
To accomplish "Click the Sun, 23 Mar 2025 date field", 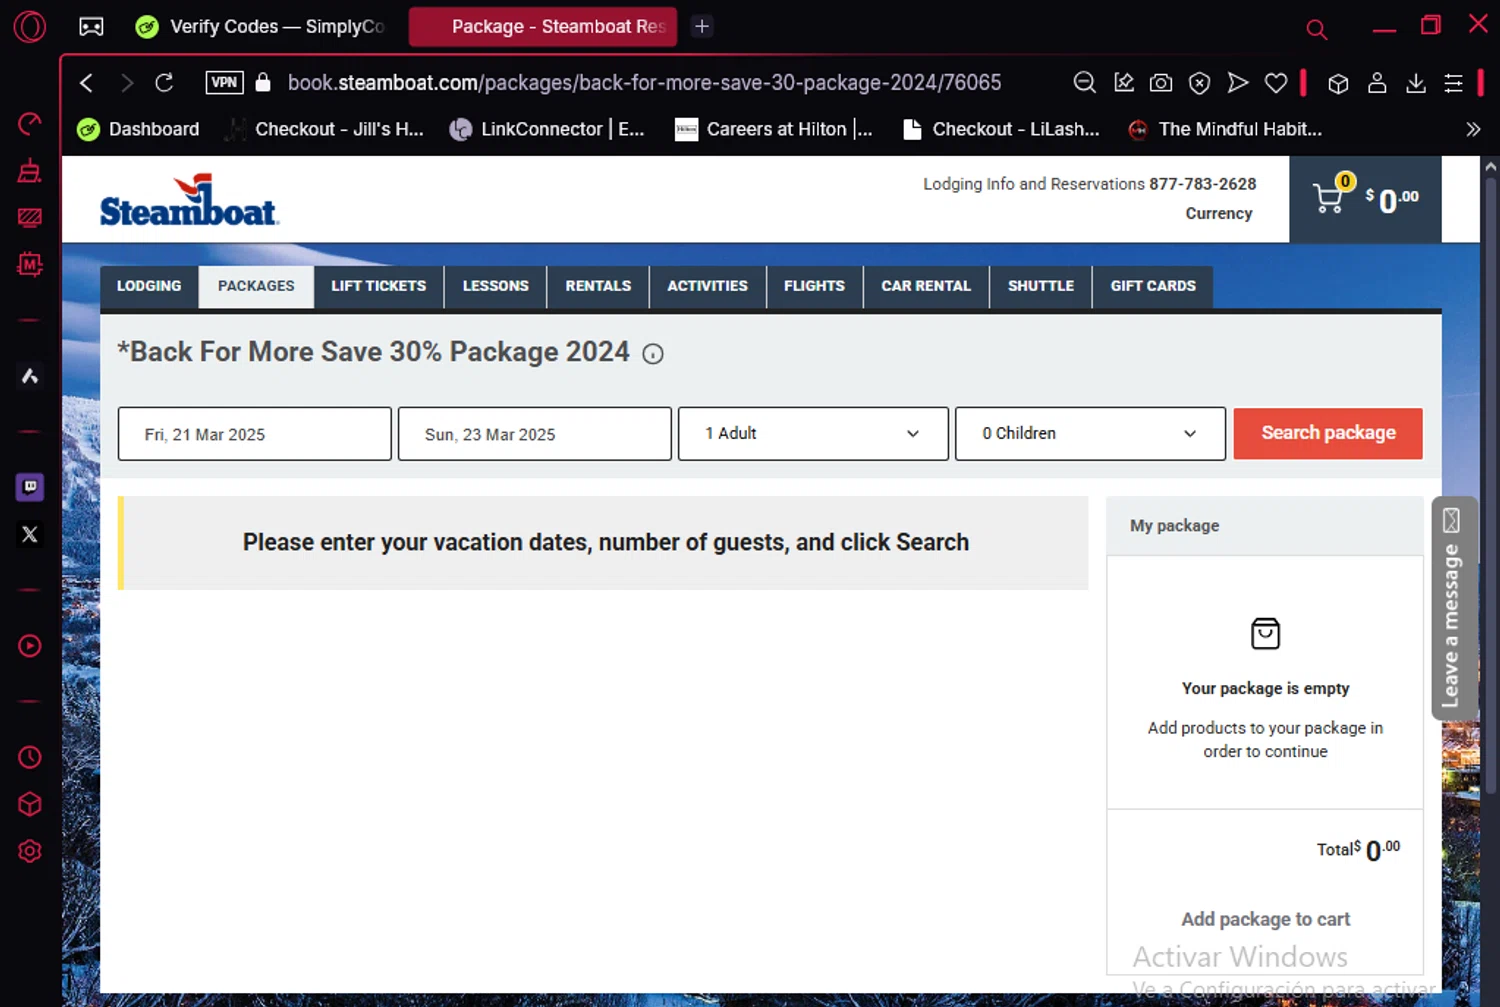I will (535, 434).
